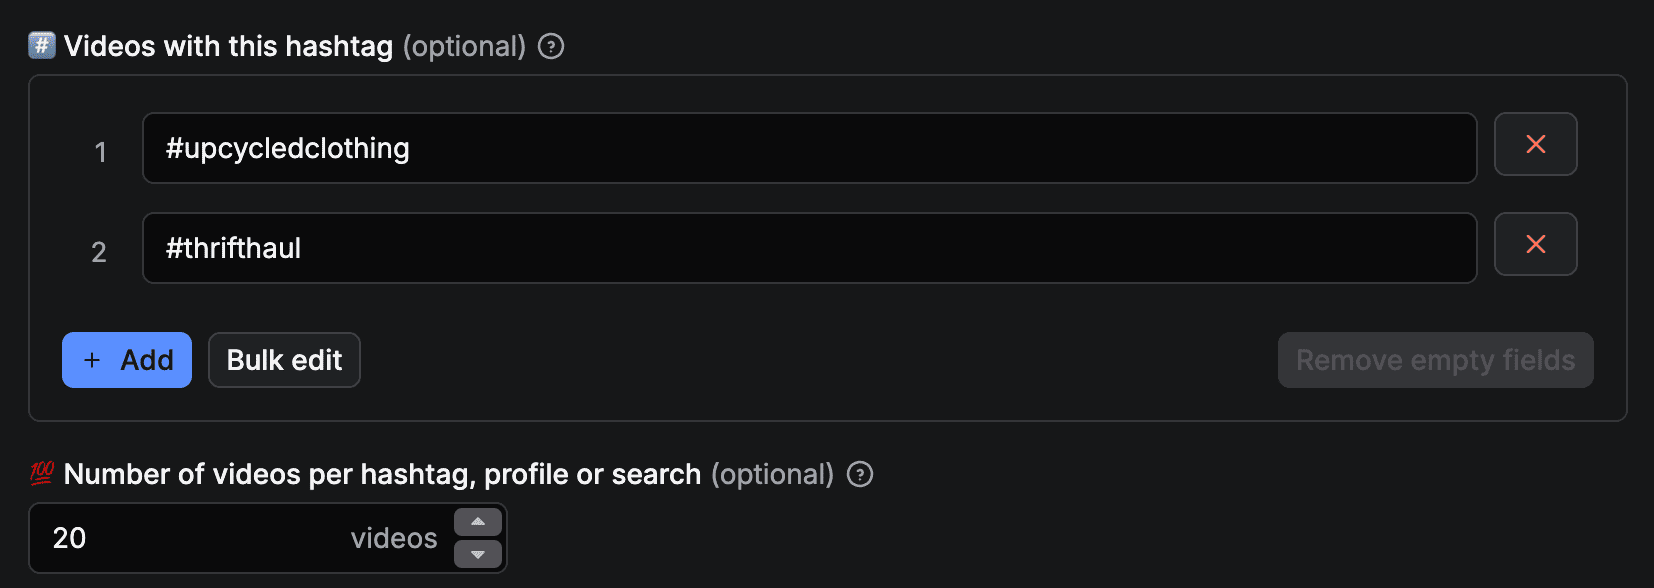Remove the #upcycledclothing hashtag entry
Screen dimensions: 1654x588
tap(1535, 144)
